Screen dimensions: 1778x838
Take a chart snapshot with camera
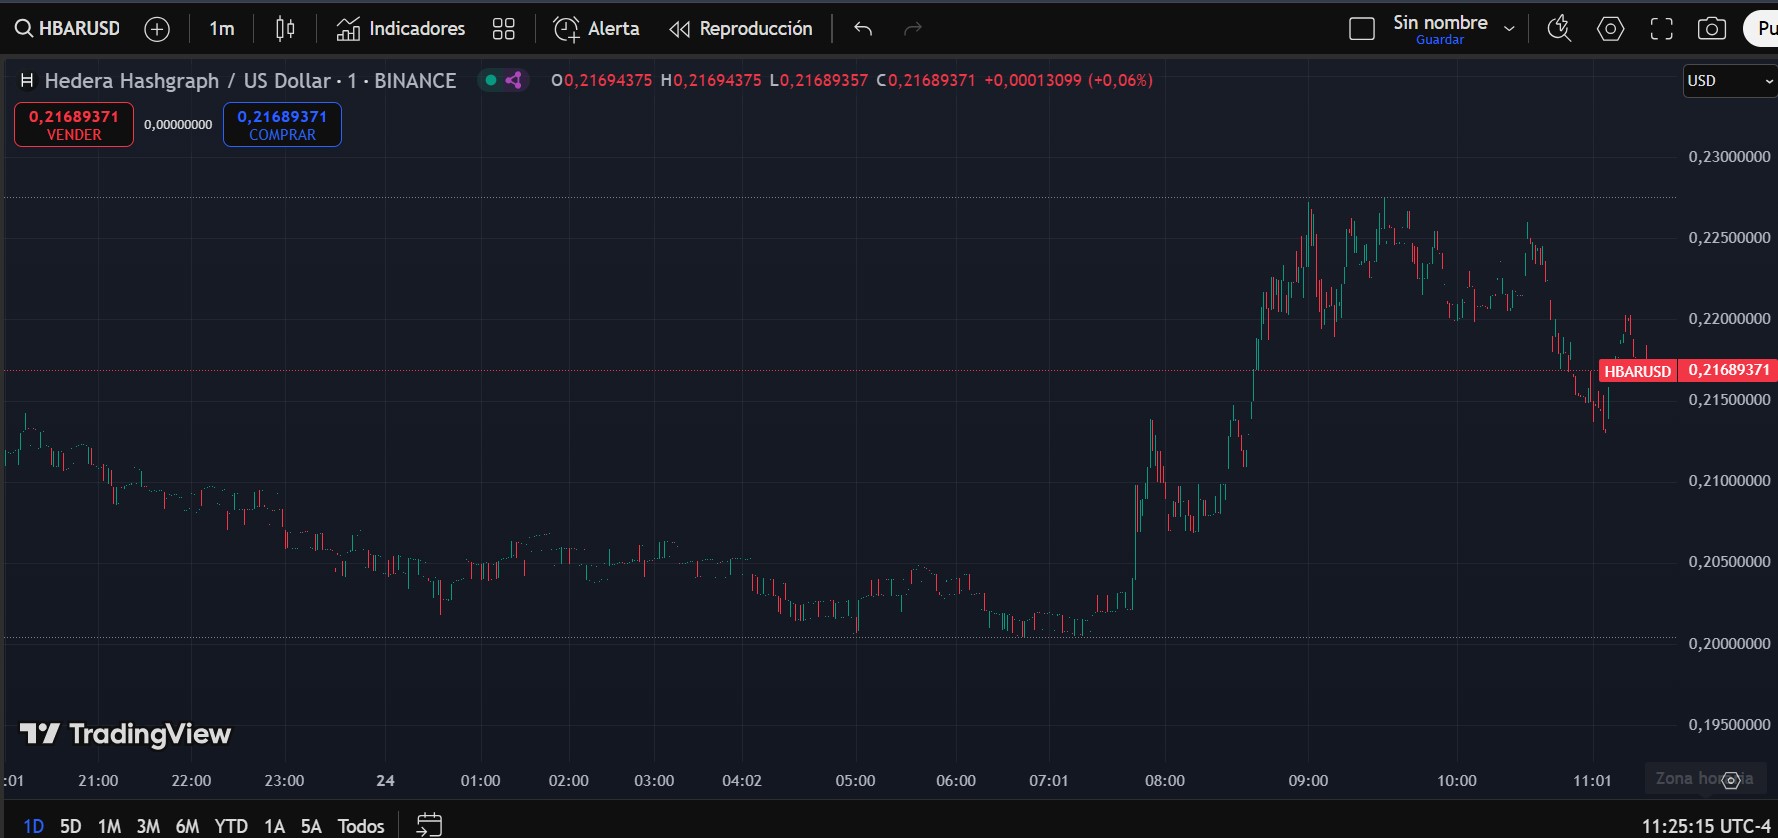pyautogui.click(x=1712, y=29)
